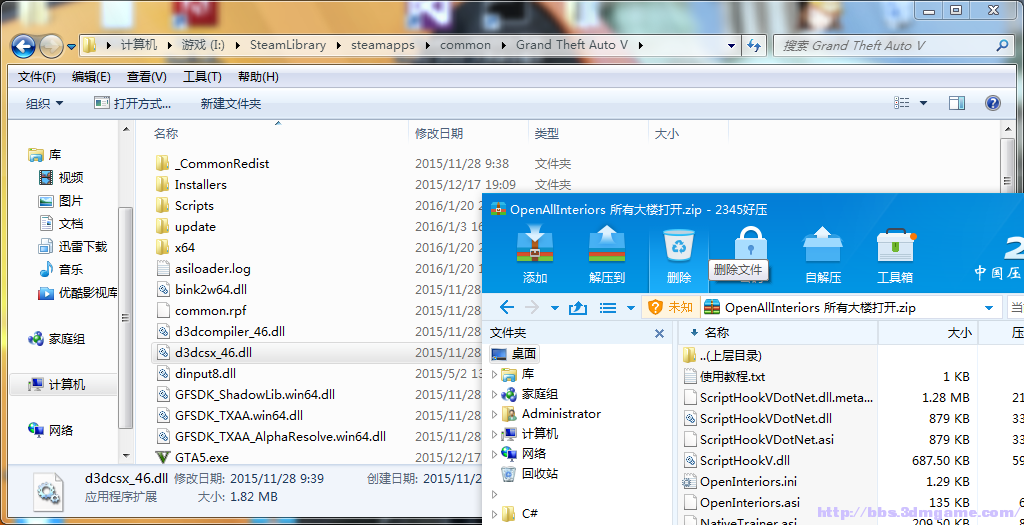Viewport: 1024px width, 525px height.
Task: Select 文档 in the Explorer library sidebar
Action: click(61, 223)
